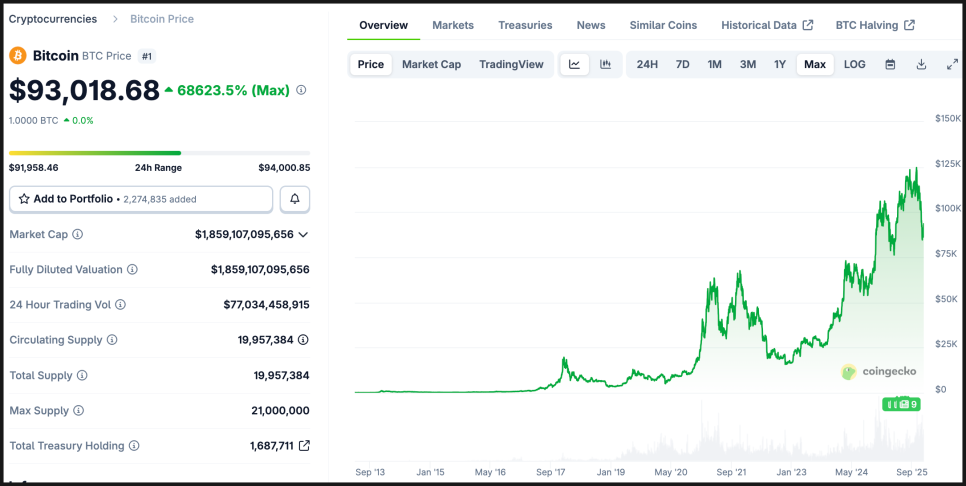The height and width of the screenshot is (486, 966).
Task: Switch chart to Market Cap view
Action: pos(431,64)
